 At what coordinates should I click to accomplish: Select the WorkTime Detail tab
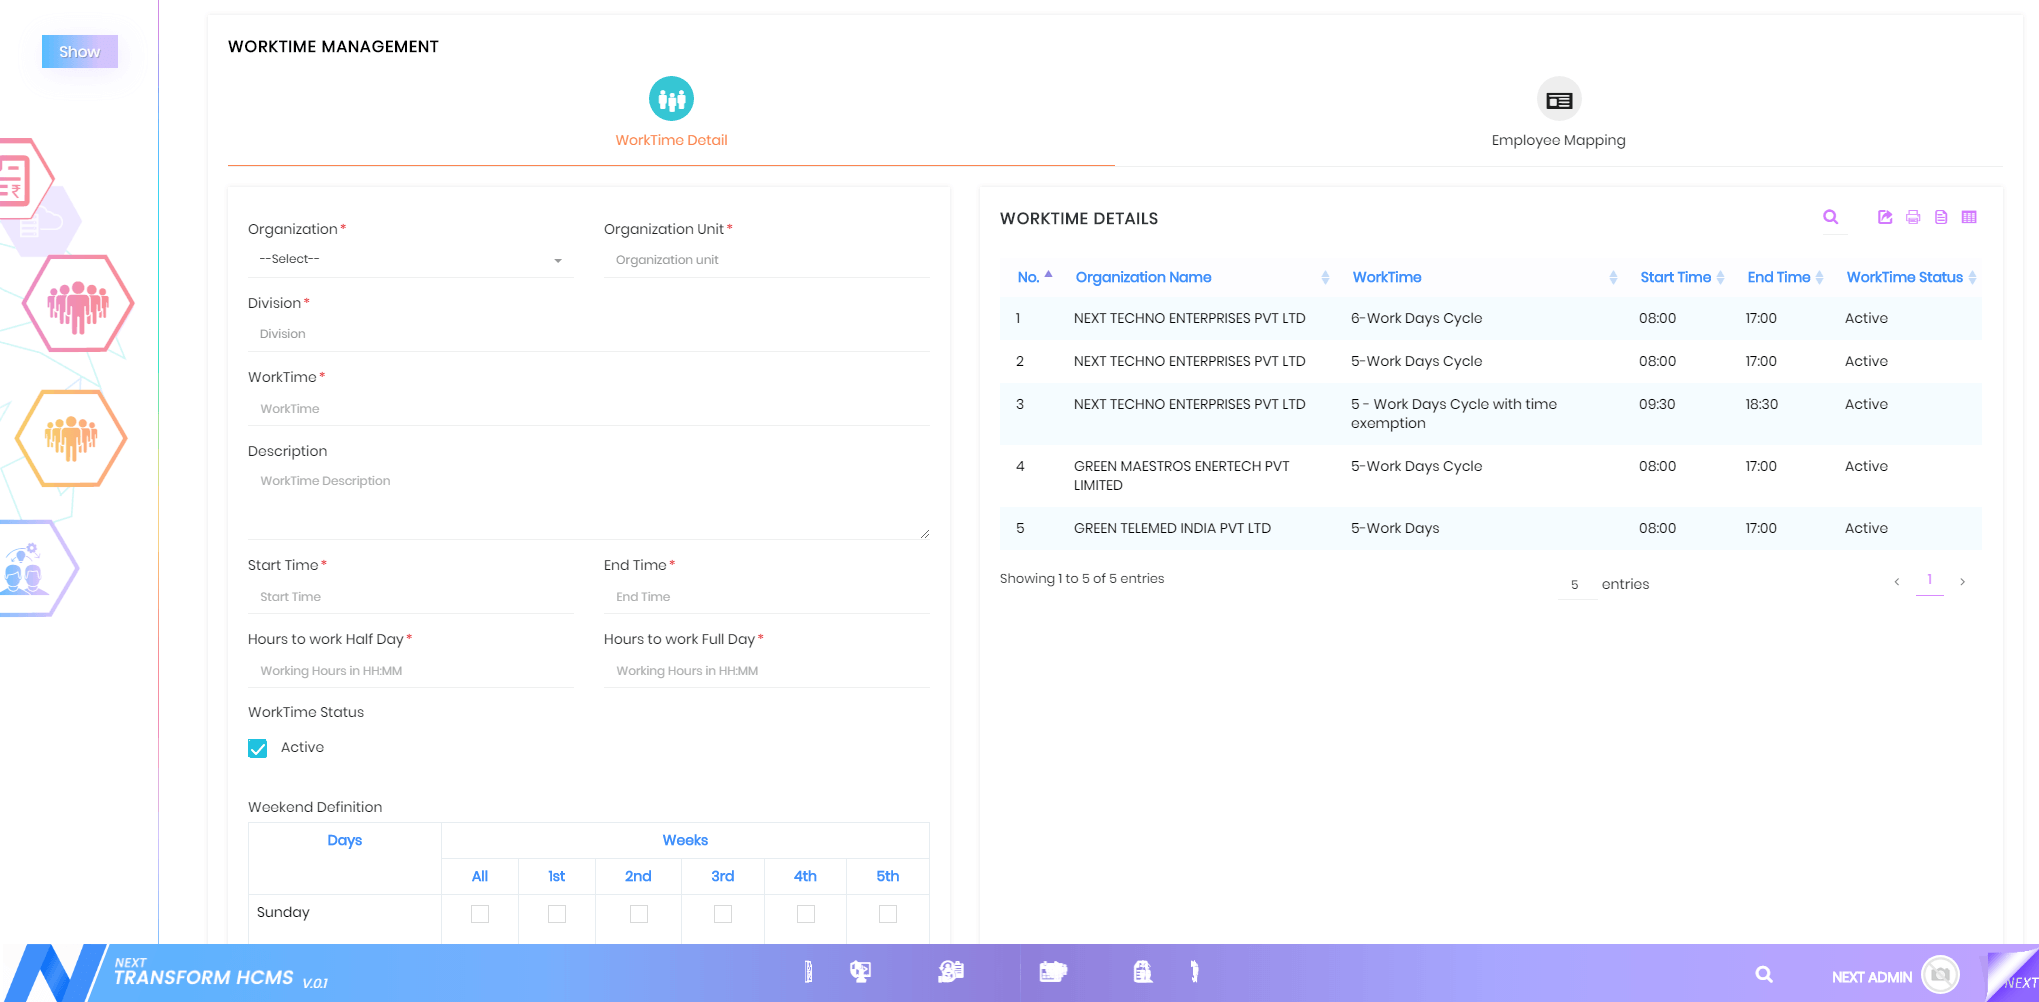(x=671, y=115)
